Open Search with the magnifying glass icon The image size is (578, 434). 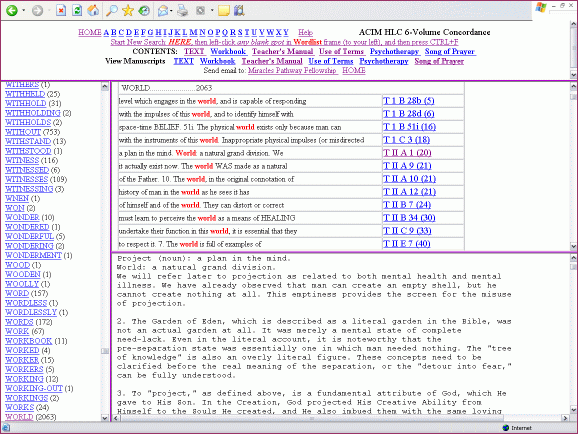click(111, 11)
